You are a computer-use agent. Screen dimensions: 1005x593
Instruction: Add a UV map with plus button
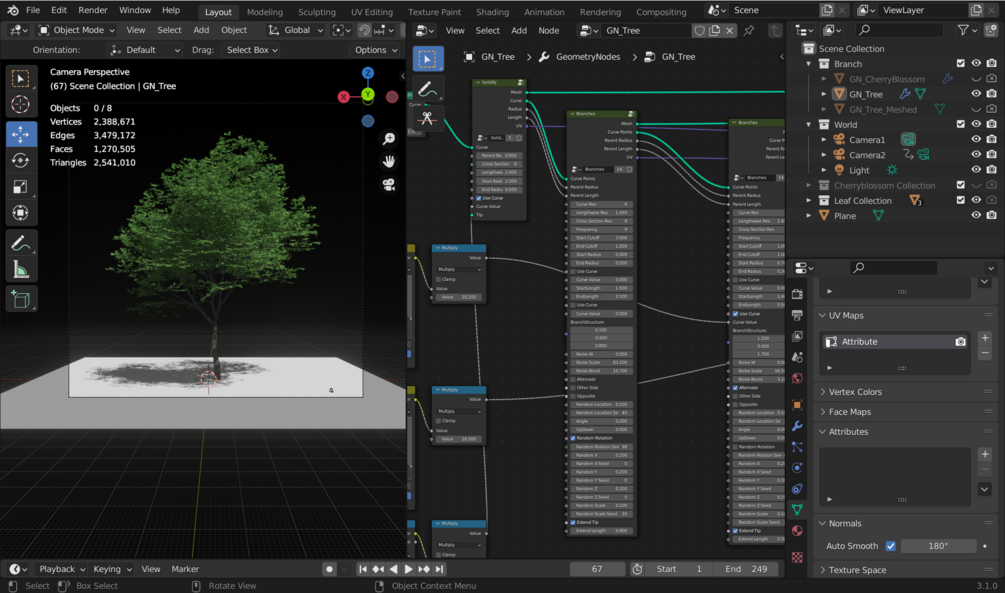point(985,338)
